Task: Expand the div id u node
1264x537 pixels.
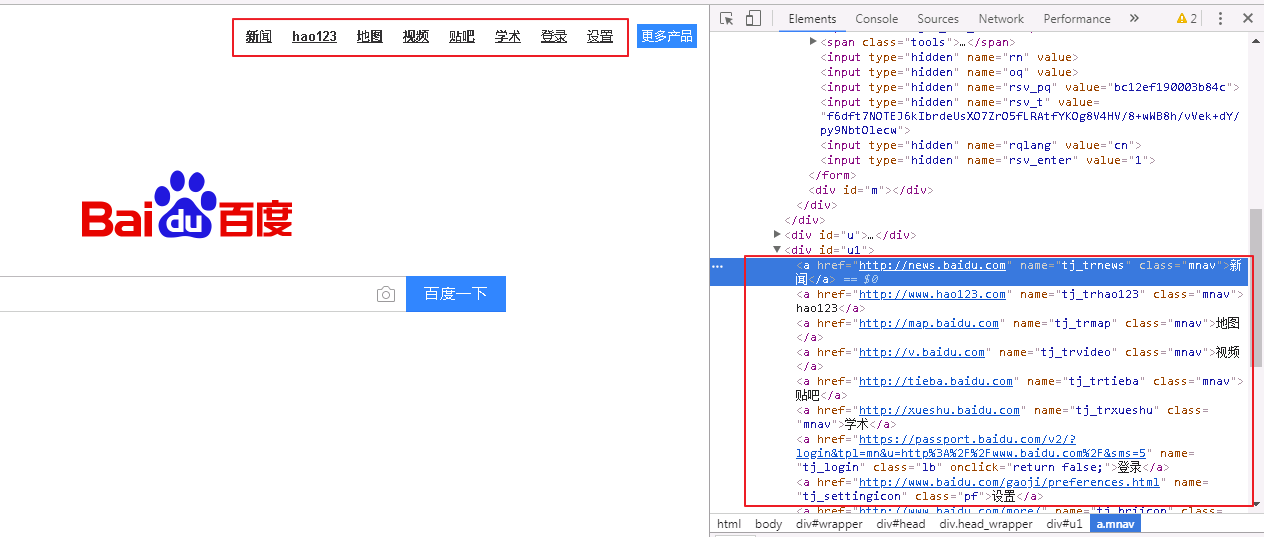Action: [778, 234]
